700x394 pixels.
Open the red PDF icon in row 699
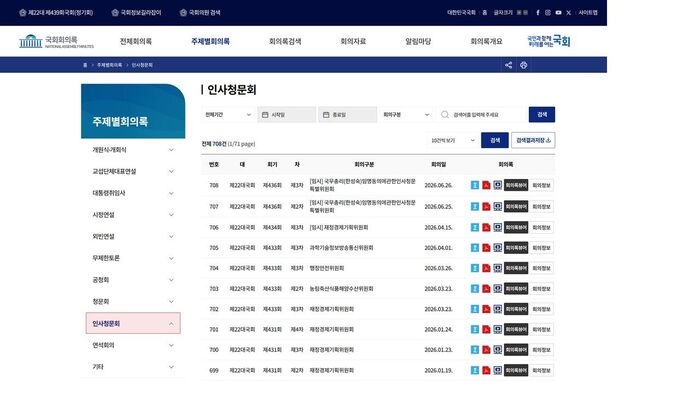pos(486,370)
